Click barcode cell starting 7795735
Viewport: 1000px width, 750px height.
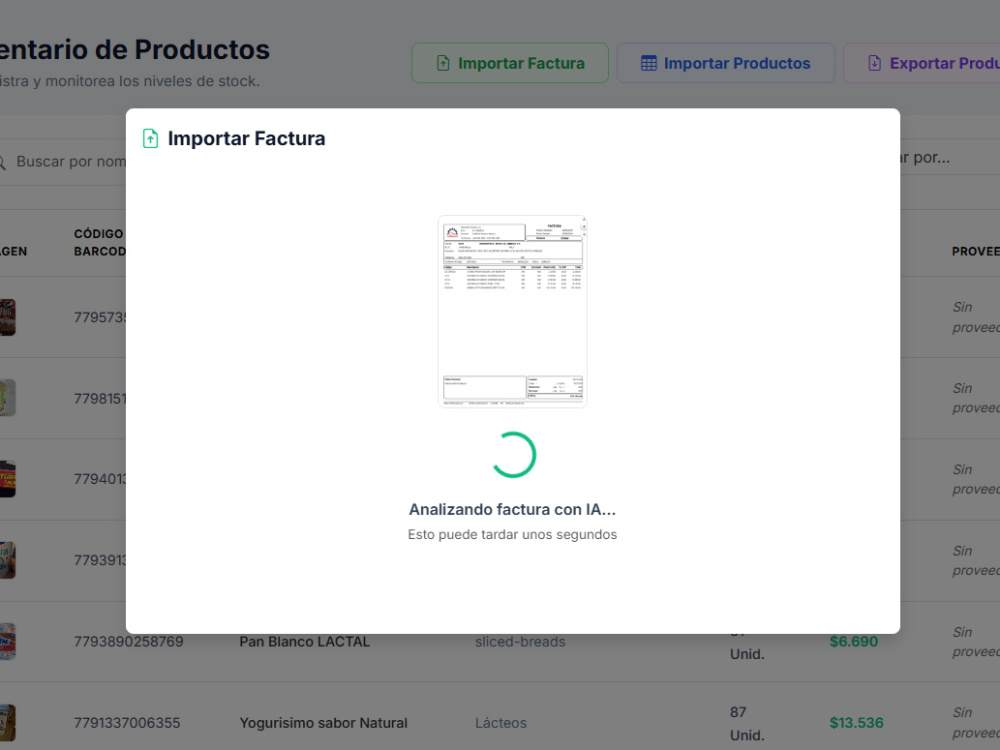click(100, 317)
